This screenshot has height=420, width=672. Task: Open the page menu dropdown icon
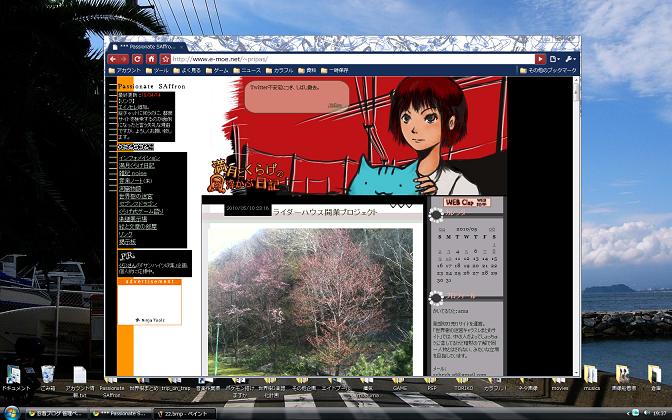pyautogui.click(x=555, y=59)
